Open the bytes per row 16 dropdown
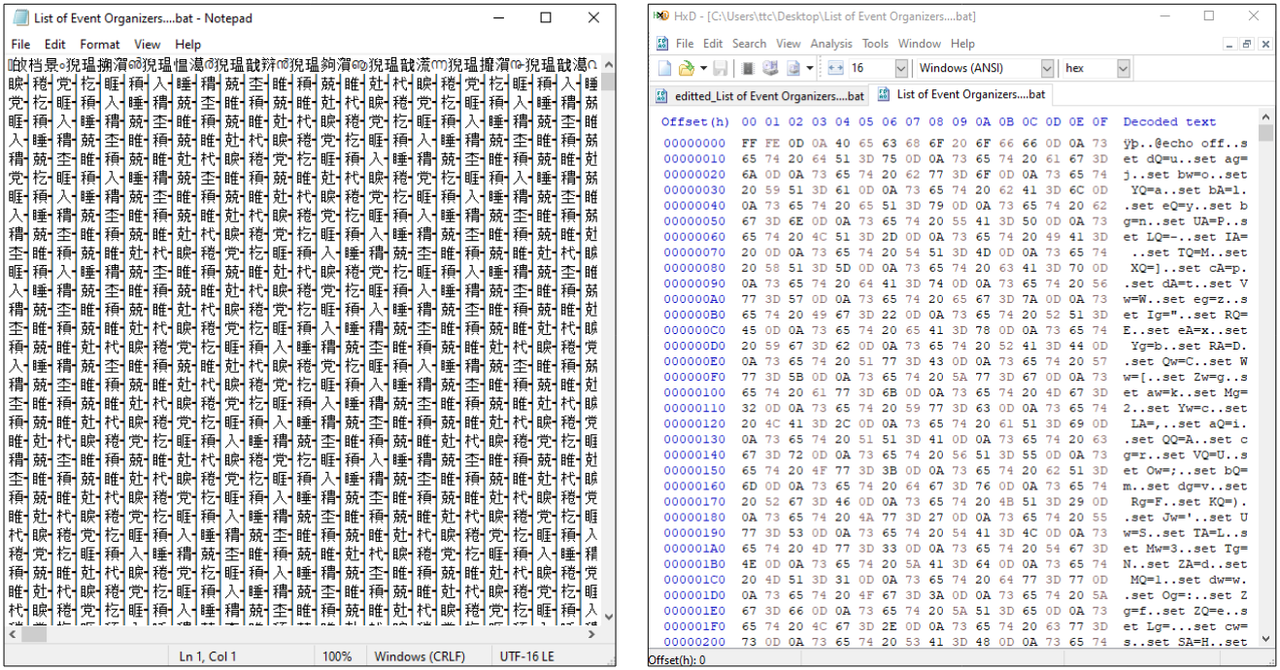The image size is (1280, 670). [x=901, y=68]
